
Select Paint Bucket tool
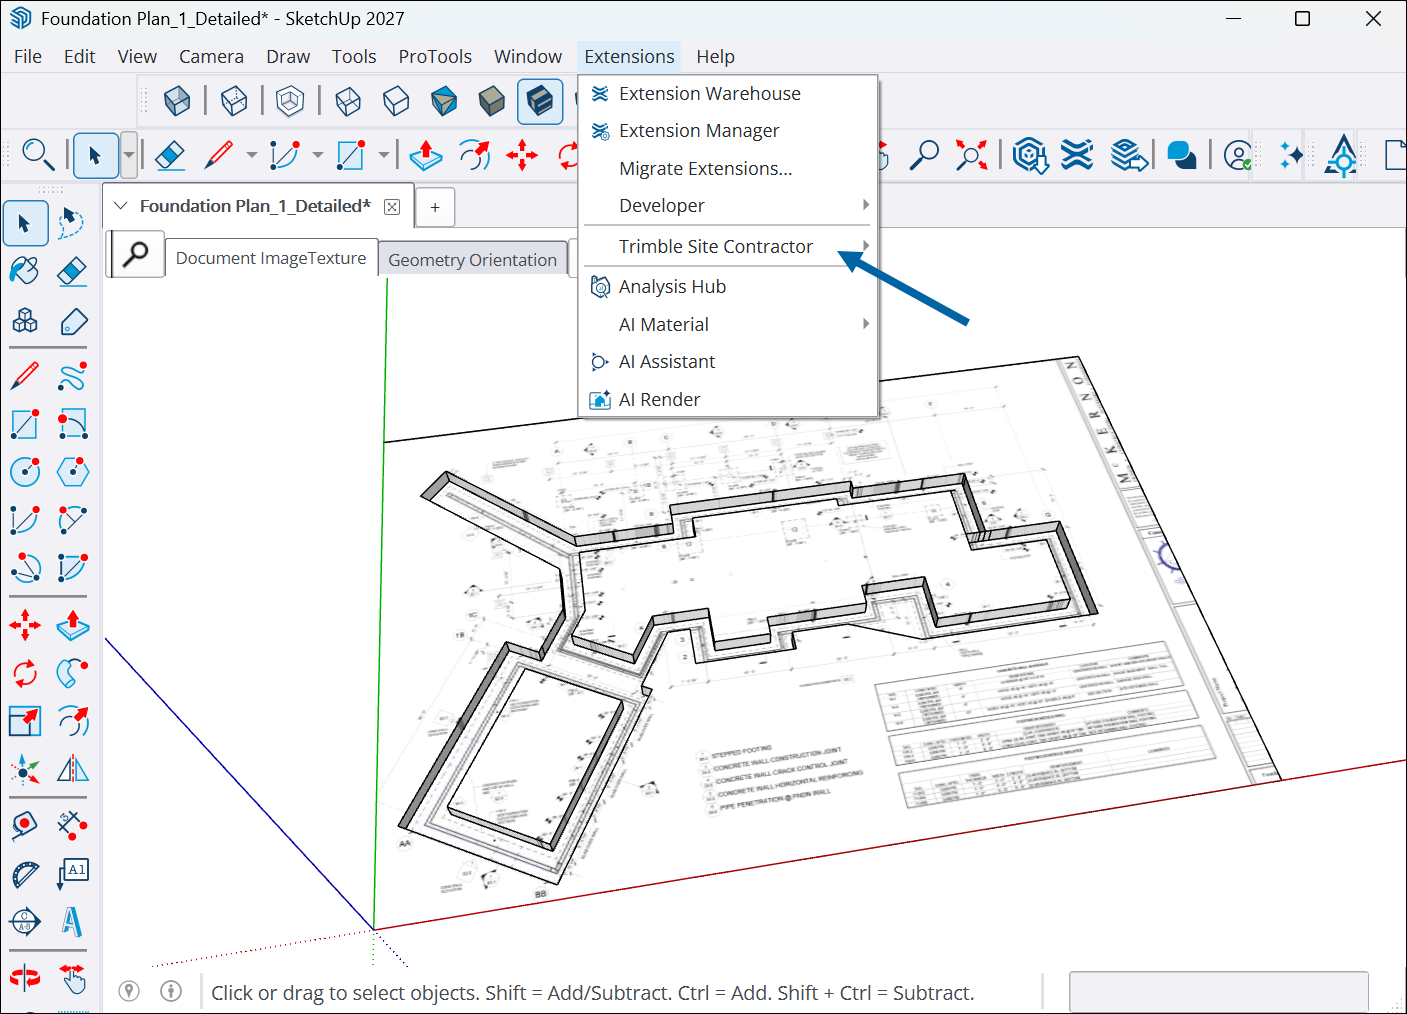pos(25,271)
